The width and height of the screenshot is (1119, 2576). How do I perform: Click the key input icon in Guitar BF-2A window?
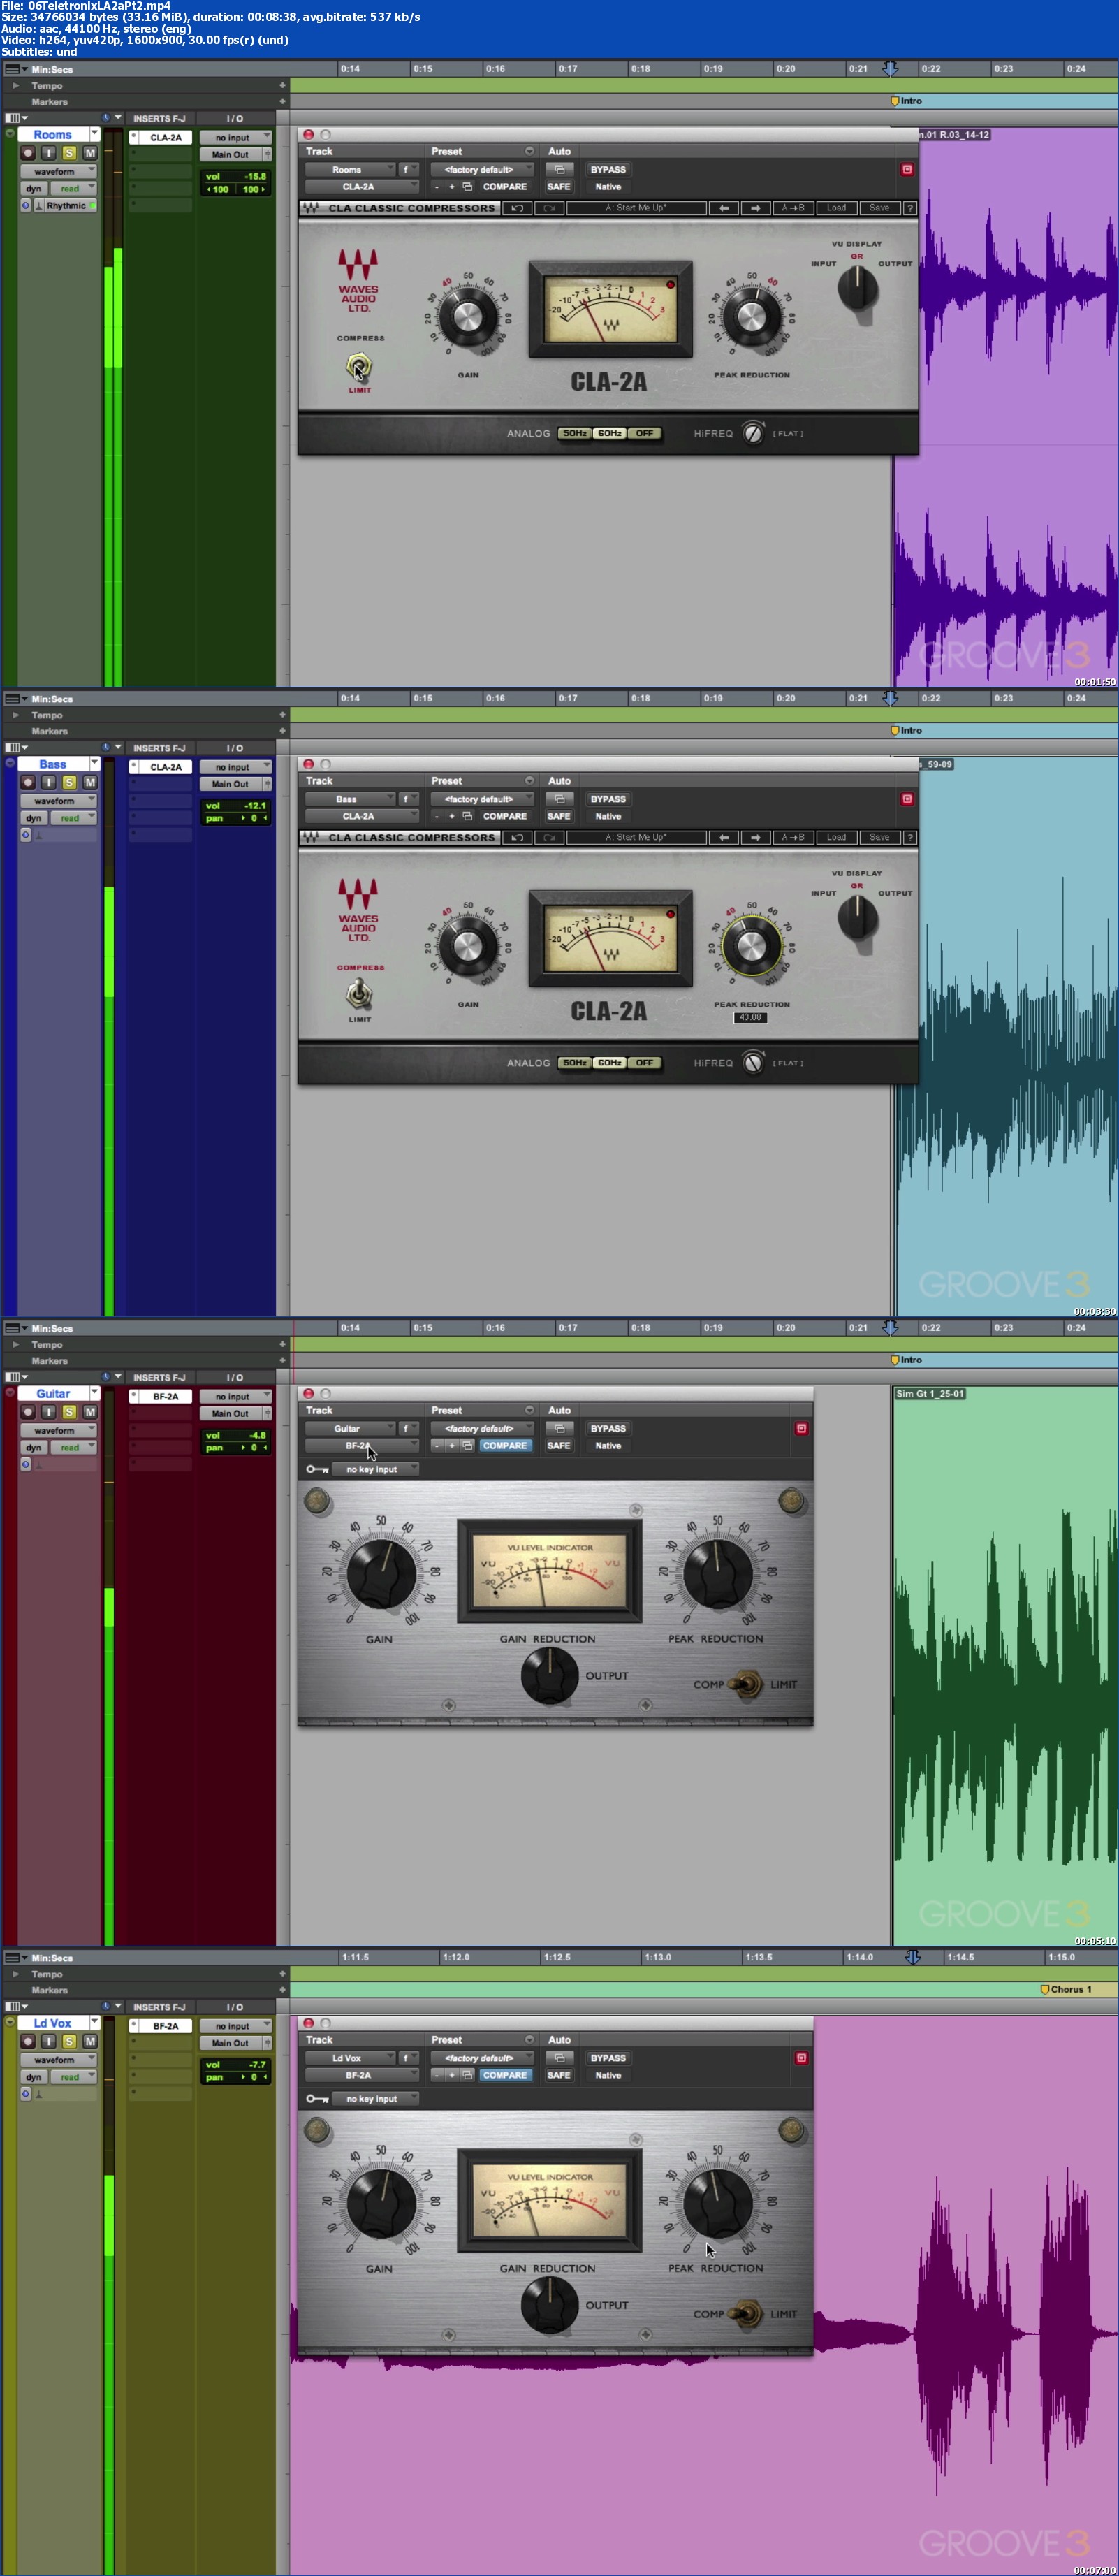click(317, 1469)
